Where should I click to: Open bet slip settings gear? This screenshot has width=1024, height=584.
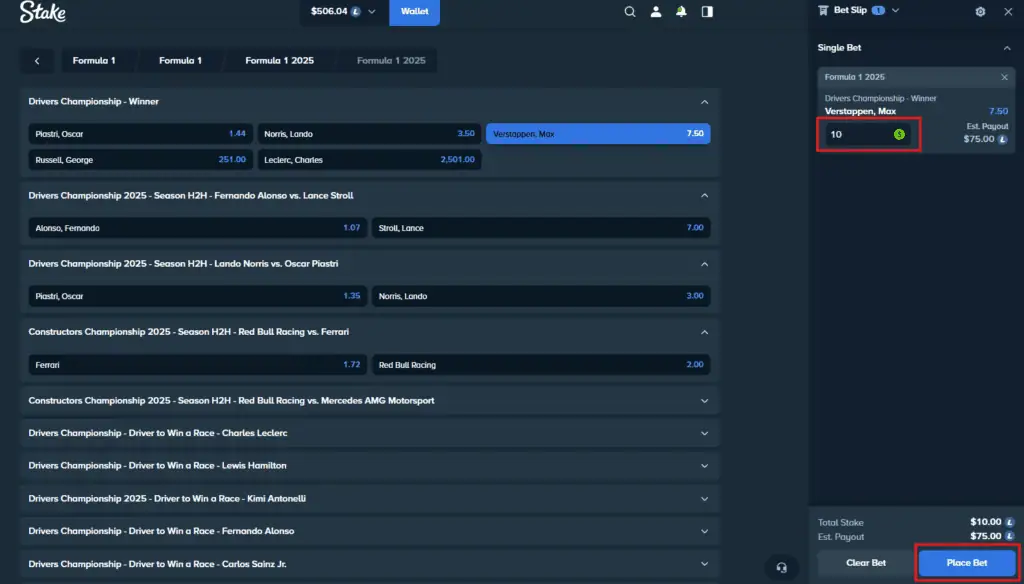[980, 12]
